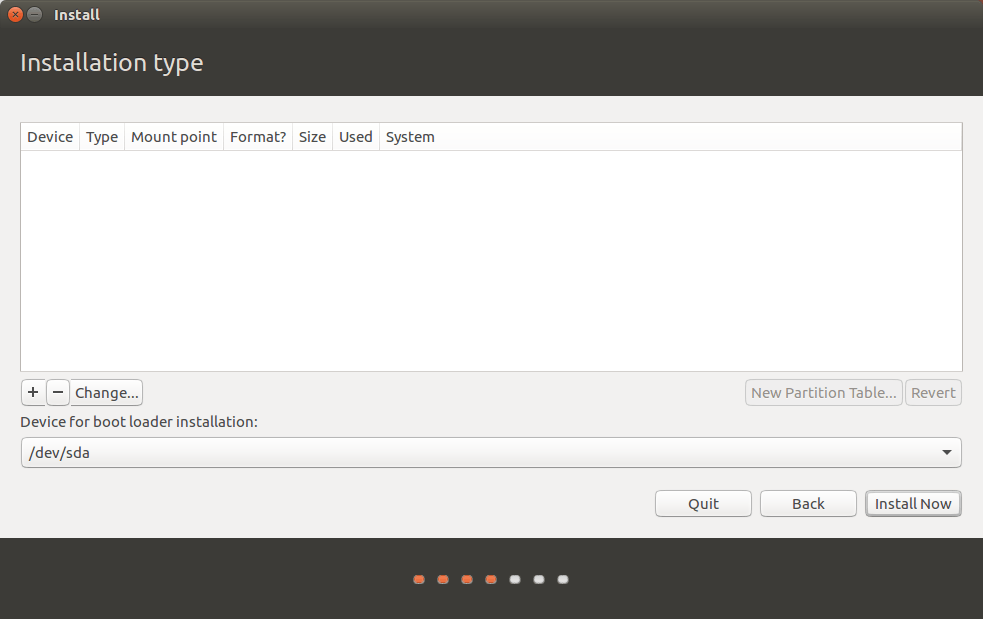Start installation with Install Now

pyautogui.click(x=913, y=504)
